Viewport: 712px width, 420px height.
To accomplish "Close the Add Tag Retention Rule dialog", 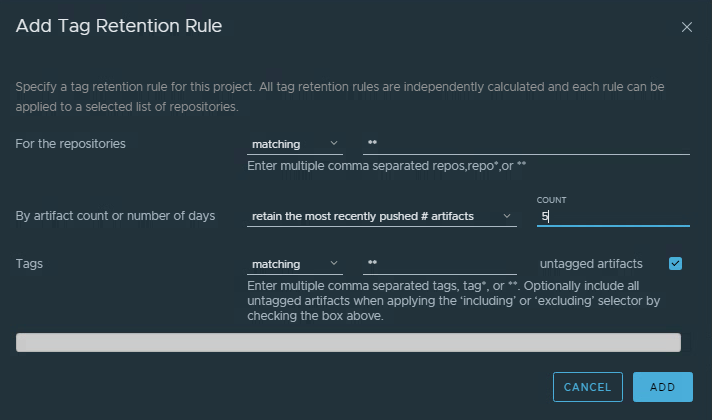I will tap(687, 27).
